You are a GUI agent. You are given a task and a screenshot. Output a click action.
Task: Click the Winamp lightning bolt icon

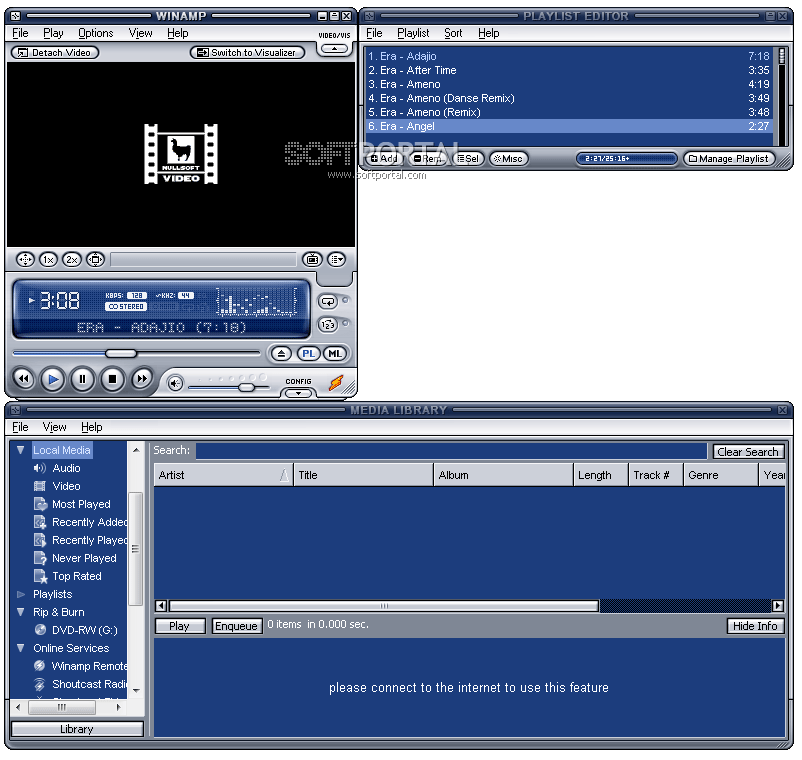point(336,383)
